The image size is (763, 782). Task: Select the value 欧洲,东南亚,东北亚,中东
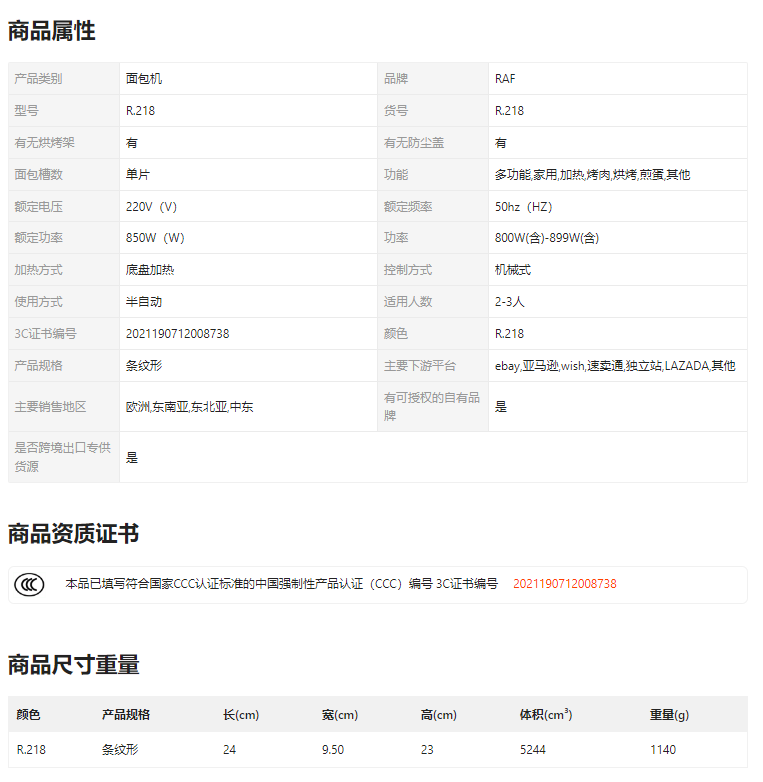click(x=190, y=407)
